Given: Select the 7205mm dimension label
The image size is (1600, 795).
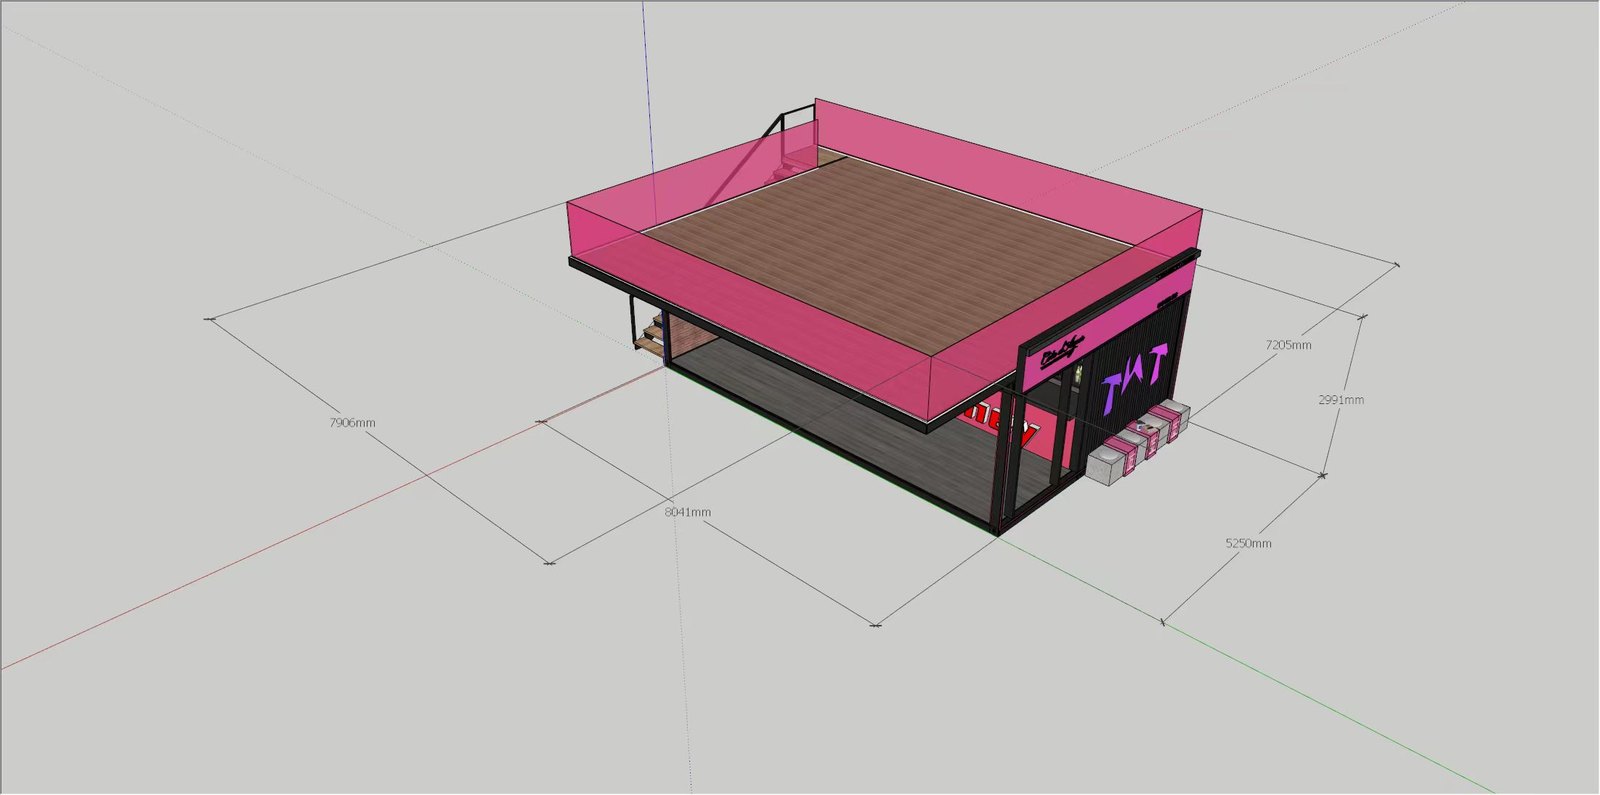Looking at the screenshot, I should pyautogui.click(x=1288, y=345).
